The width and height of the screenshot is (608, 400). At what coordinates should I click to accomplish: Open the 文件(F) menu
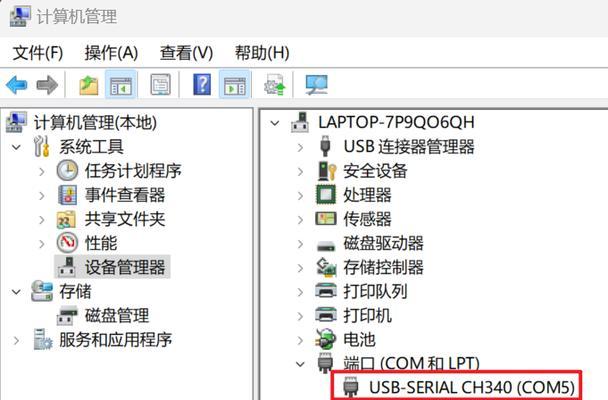pos(38,53)
